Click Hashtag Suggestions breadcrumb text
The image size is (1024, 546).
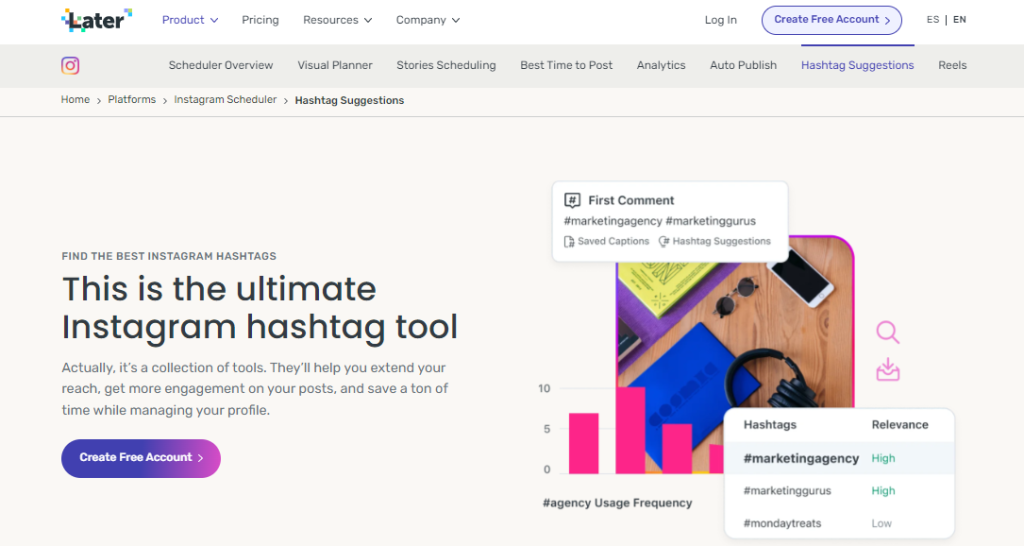coord(349,101)
